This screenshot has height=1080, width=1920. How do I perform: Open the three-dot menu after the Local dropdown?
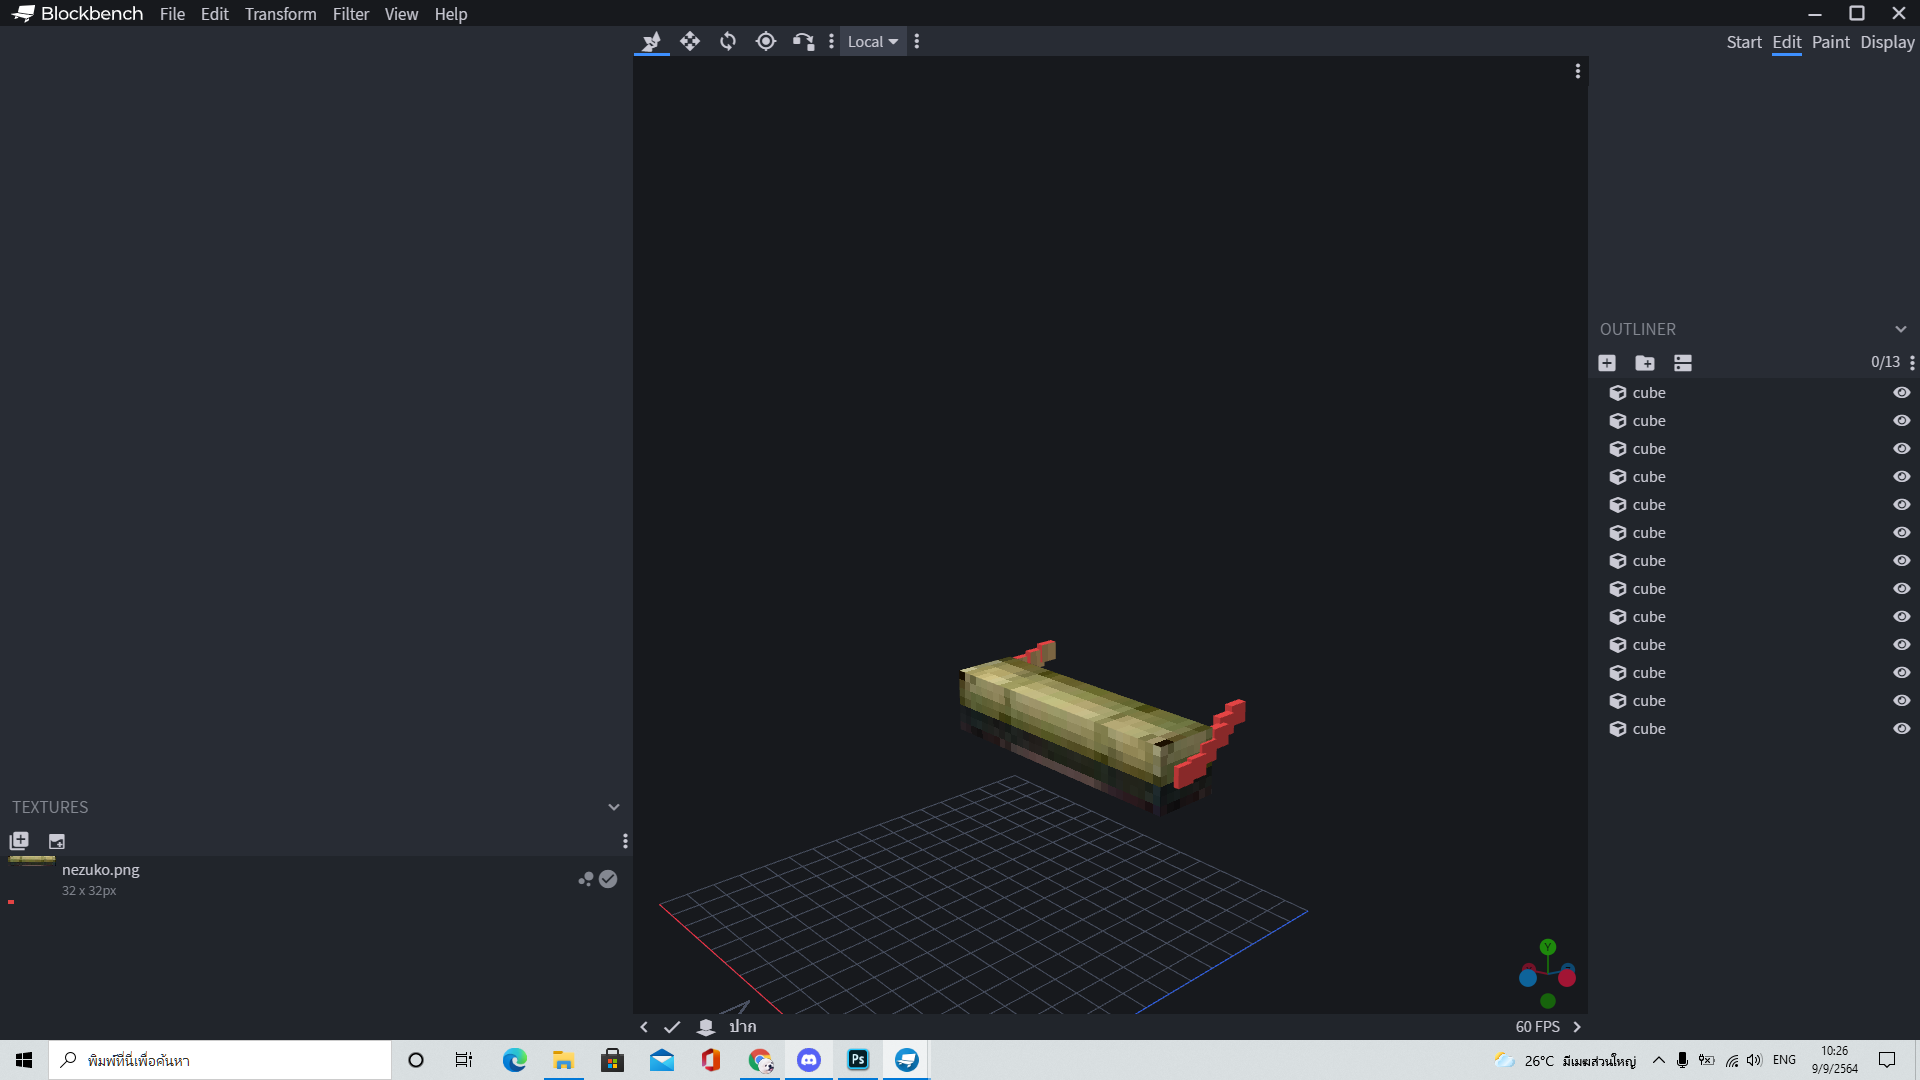pos(917,41)
